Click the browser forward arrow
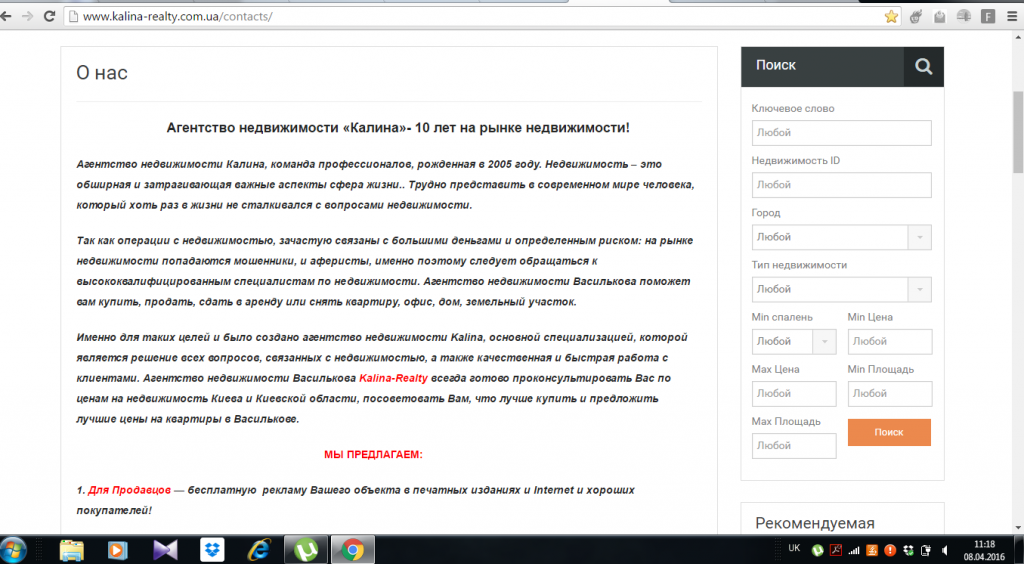 (27, 16)
